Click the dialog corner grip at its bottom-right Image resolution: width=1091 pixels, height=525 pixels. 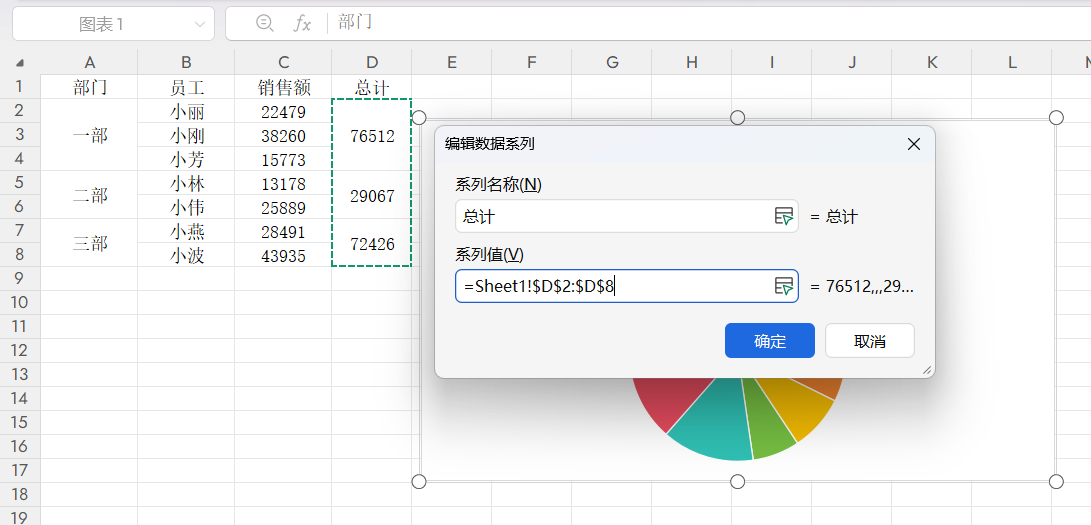tap(926, 371)
